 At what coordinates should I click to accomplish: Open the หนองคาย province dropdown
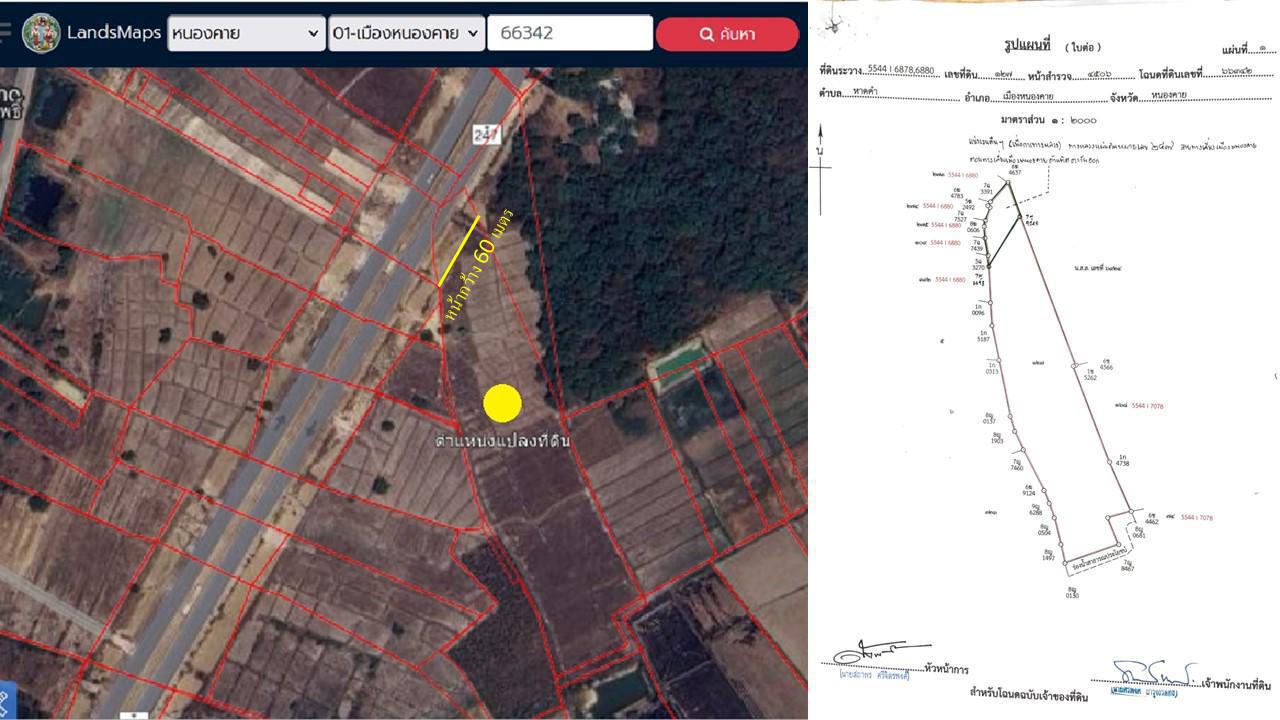coord(246,33)
